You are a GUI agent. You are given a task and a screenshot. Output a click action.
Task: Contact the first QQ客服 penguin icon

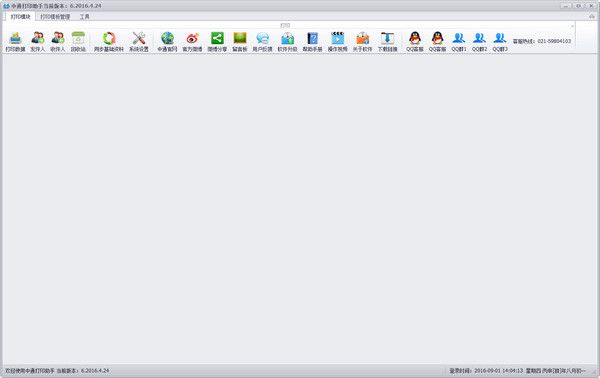tap(415, 42)
